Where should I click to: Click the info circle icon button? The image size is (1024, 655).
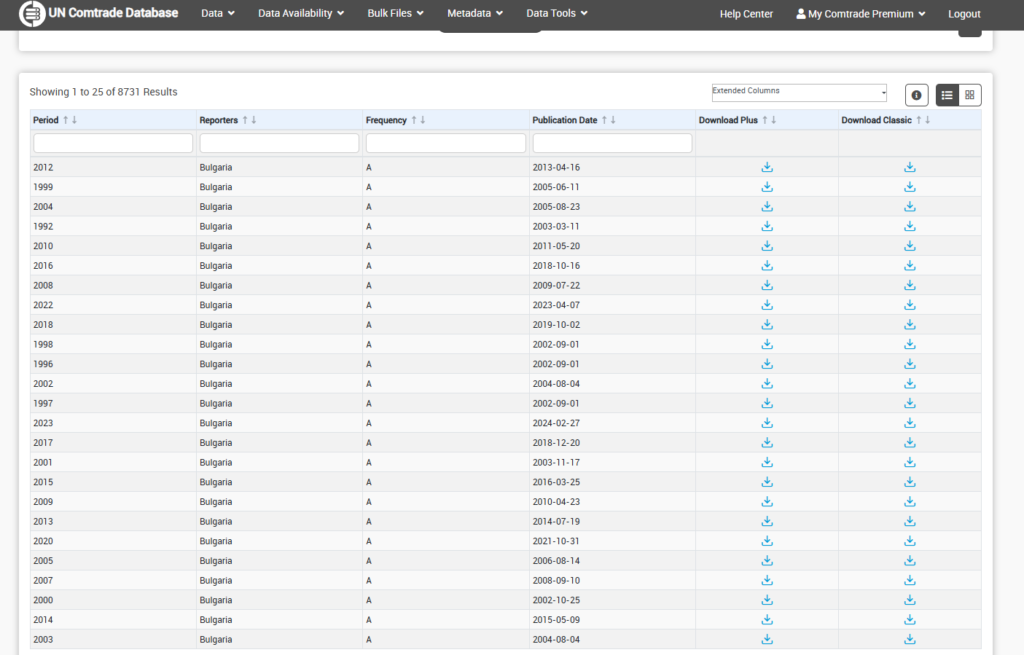pos(916,95)
